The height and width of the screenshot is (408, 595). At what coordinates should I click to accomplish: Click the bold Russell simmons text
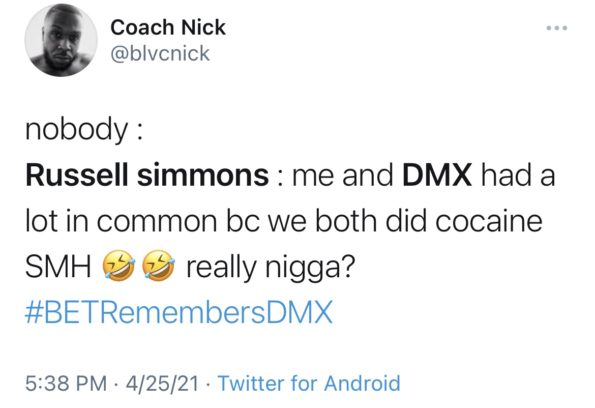pos(147,176)
